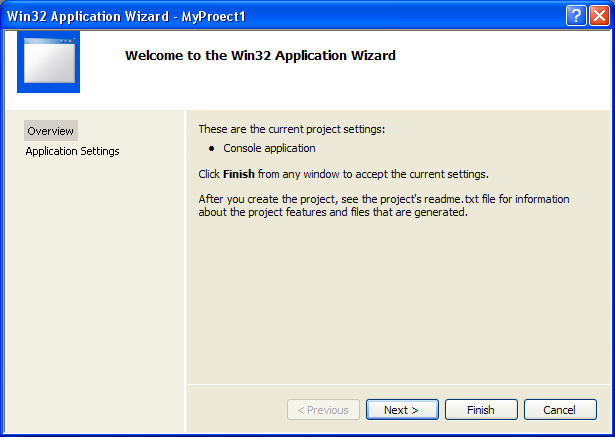Click the bullet dot before Console application

(212, 149)
